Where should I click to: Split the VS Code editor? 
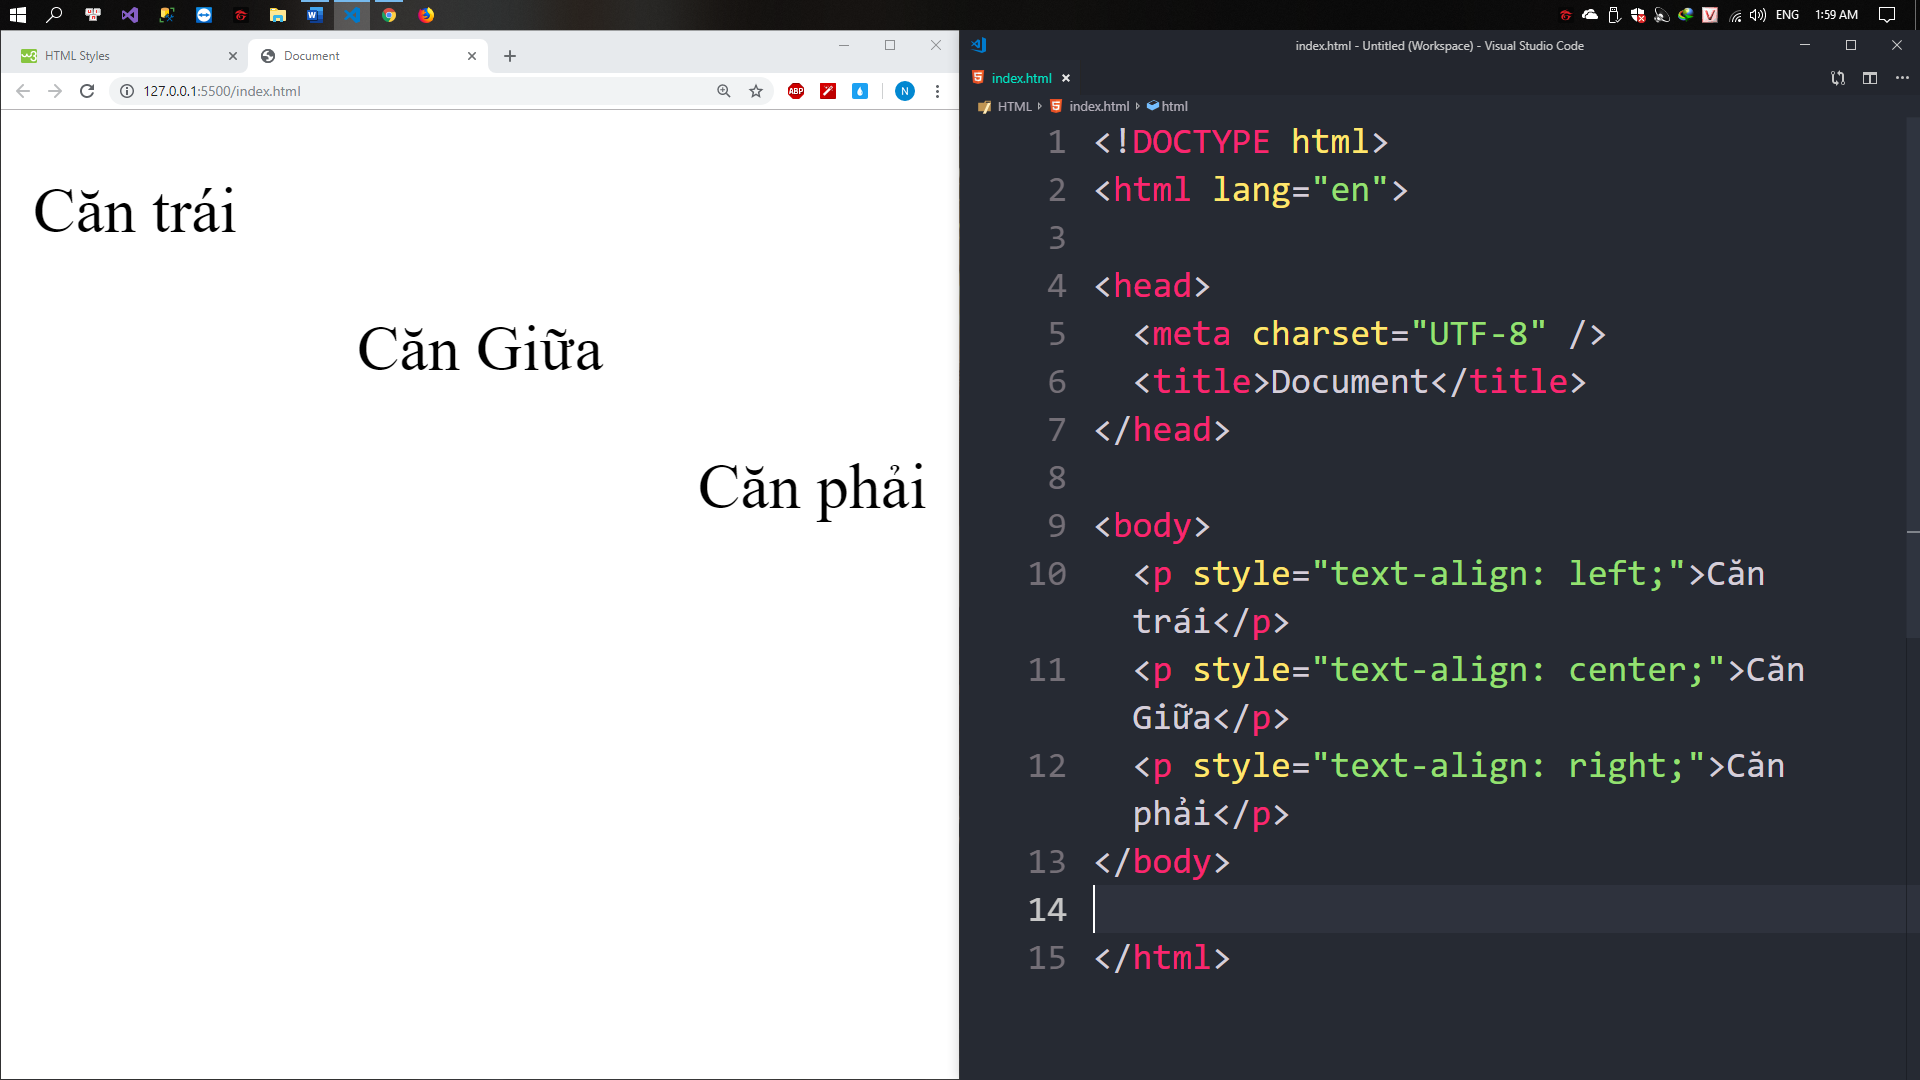tap(1870, 78)
